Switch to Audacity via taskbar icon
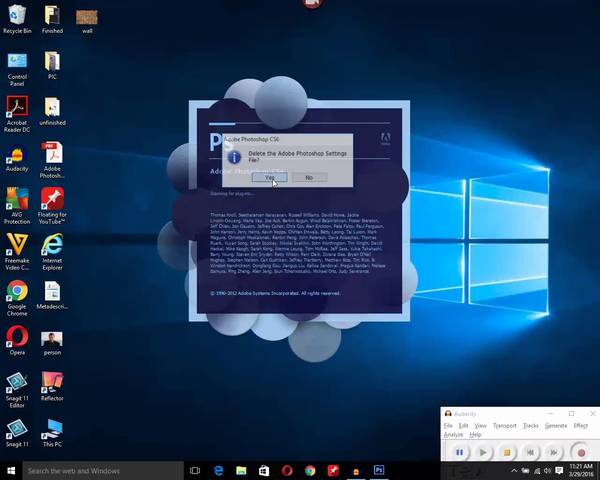This screenshot has height=480, width=600. pos(356,471)
